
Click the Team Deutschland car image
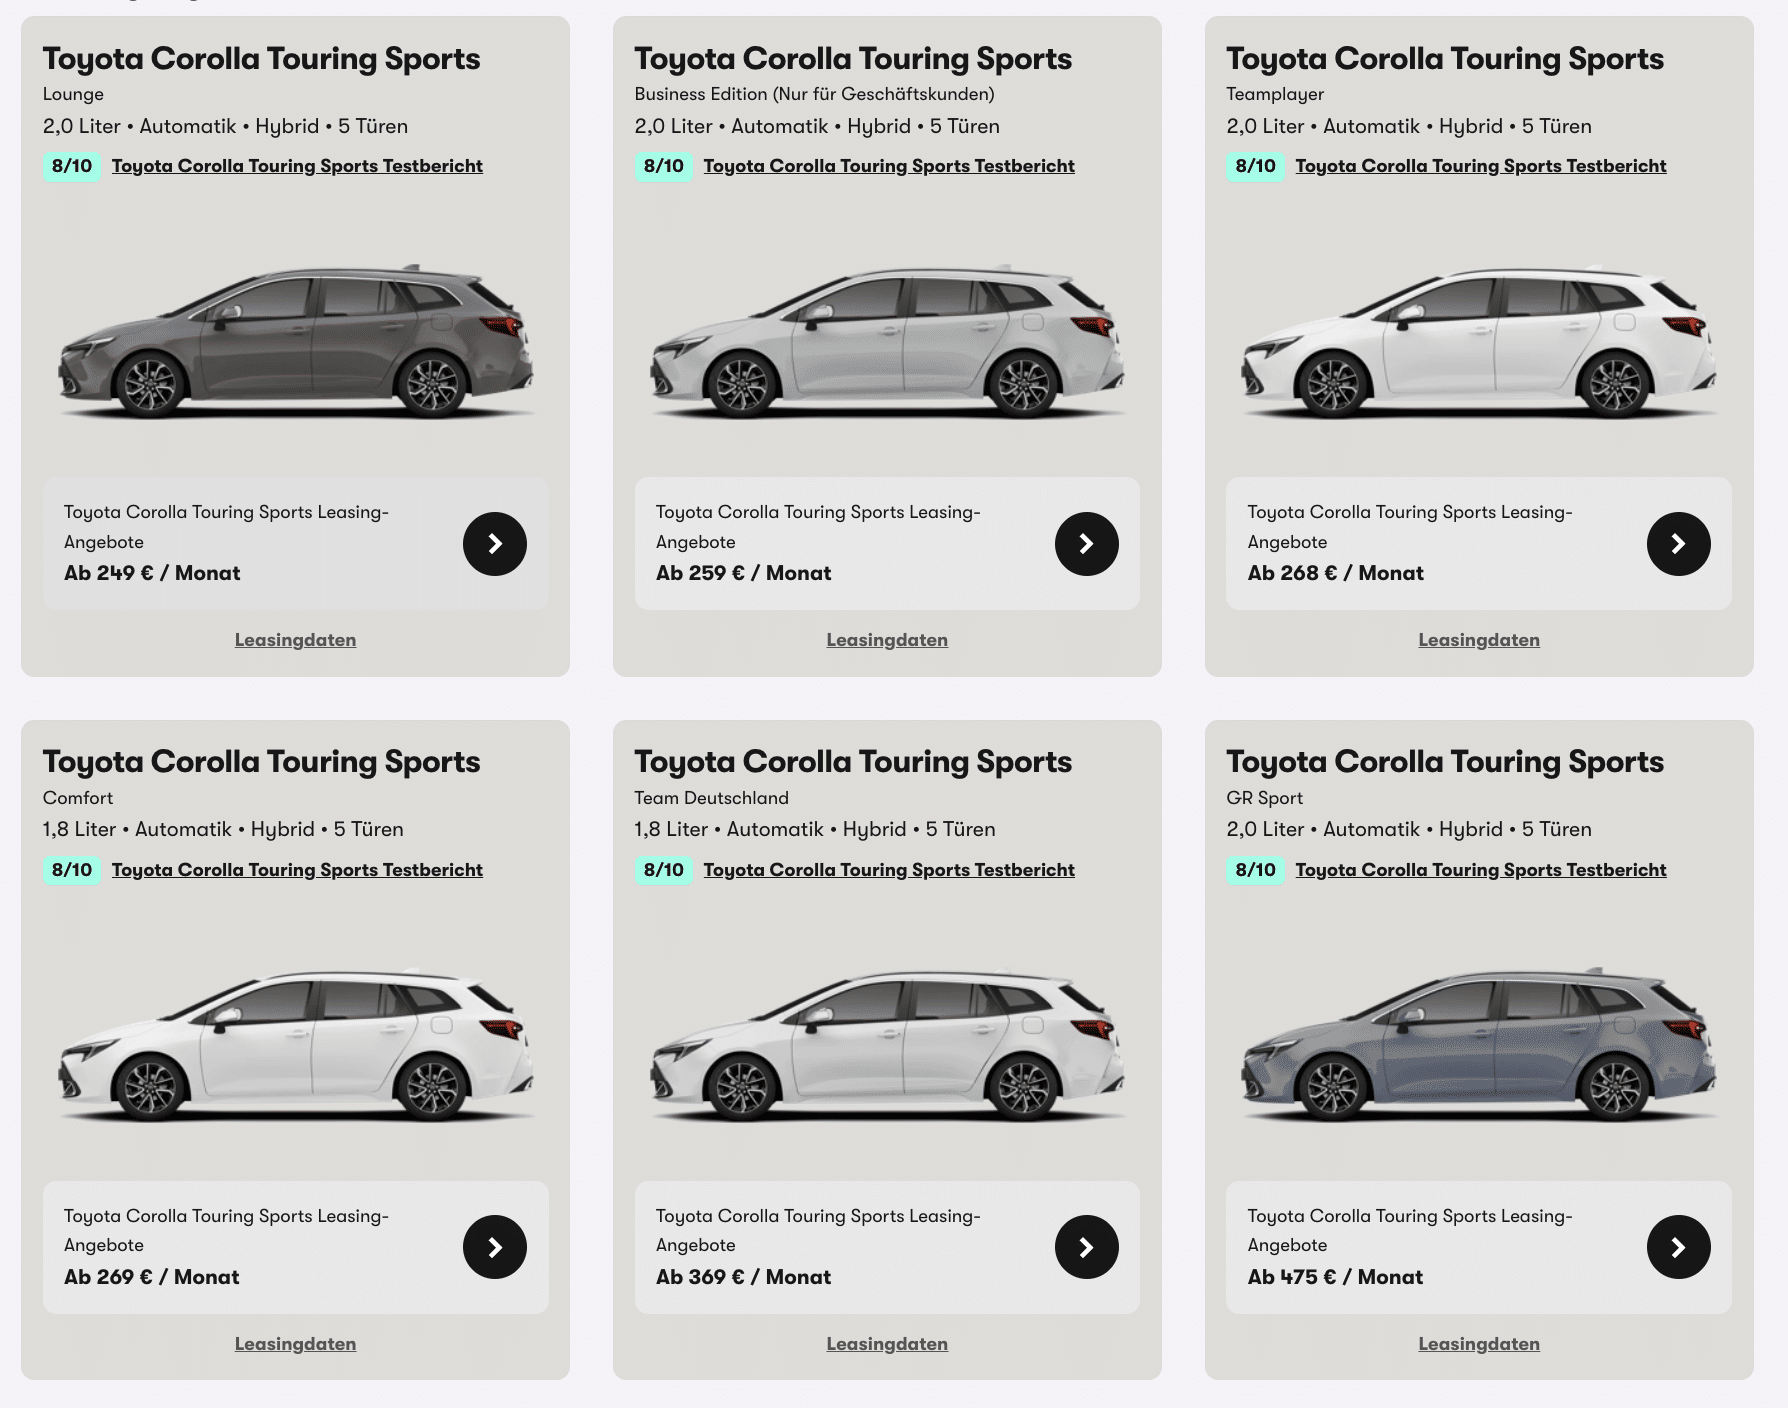click(x=887, y=1046)
